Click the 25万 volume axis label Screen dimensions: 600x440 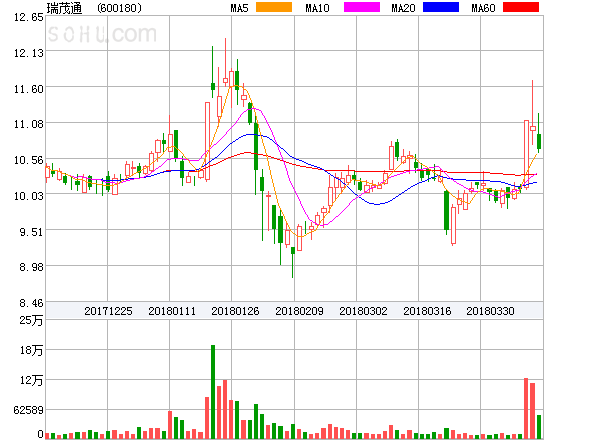click(x=31, y=320)
